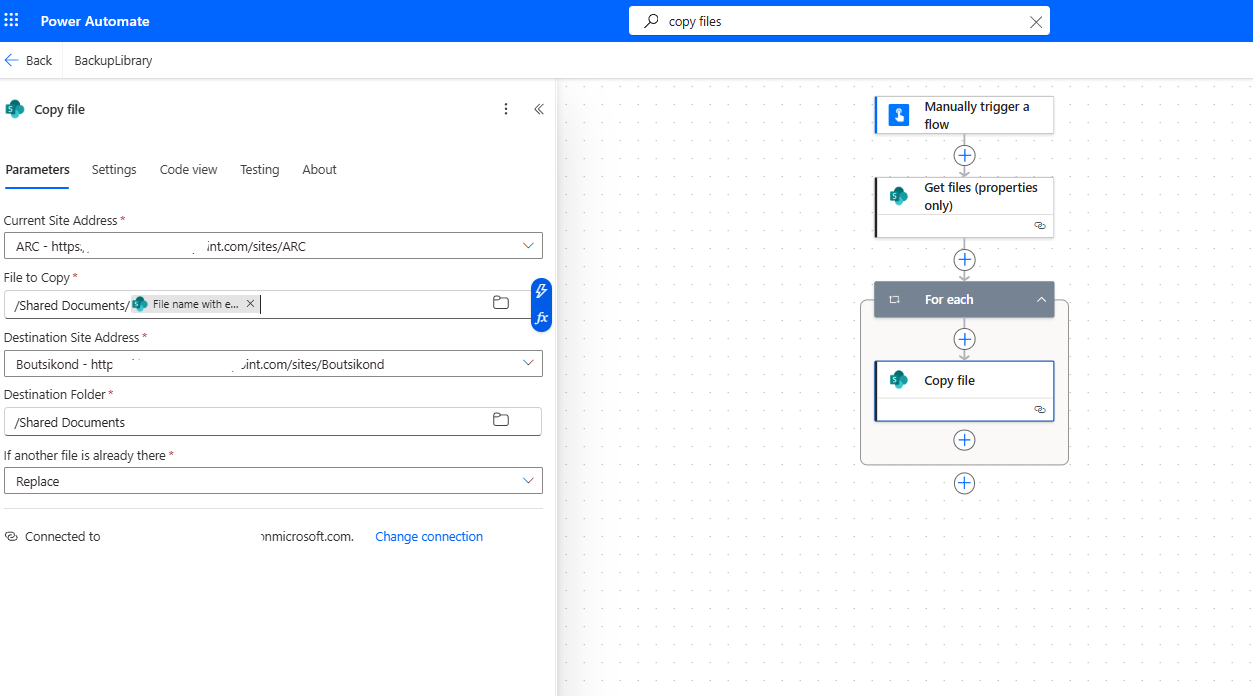
Task: Remove the File name with extension token
Action: coord(250,304)
